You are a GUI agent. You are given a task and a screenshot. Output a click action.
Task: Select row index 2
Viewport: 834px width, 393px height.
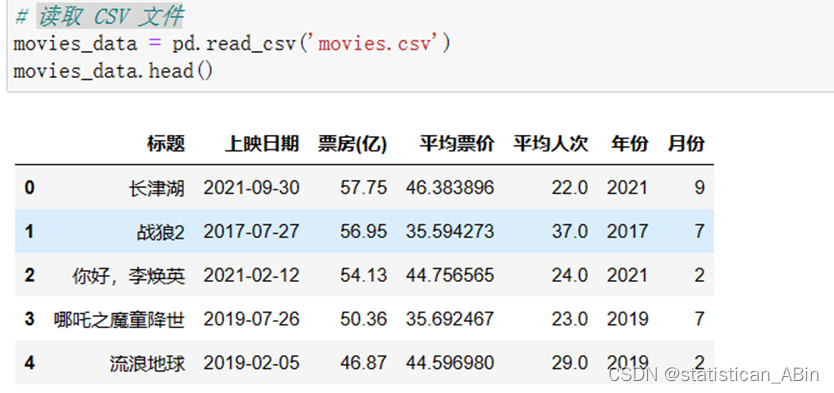[x=29, y=275]
